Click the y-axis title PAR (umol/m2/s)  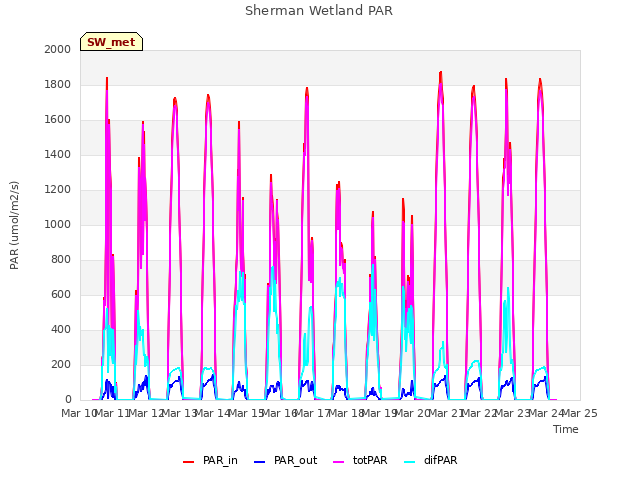click(14, 225)
